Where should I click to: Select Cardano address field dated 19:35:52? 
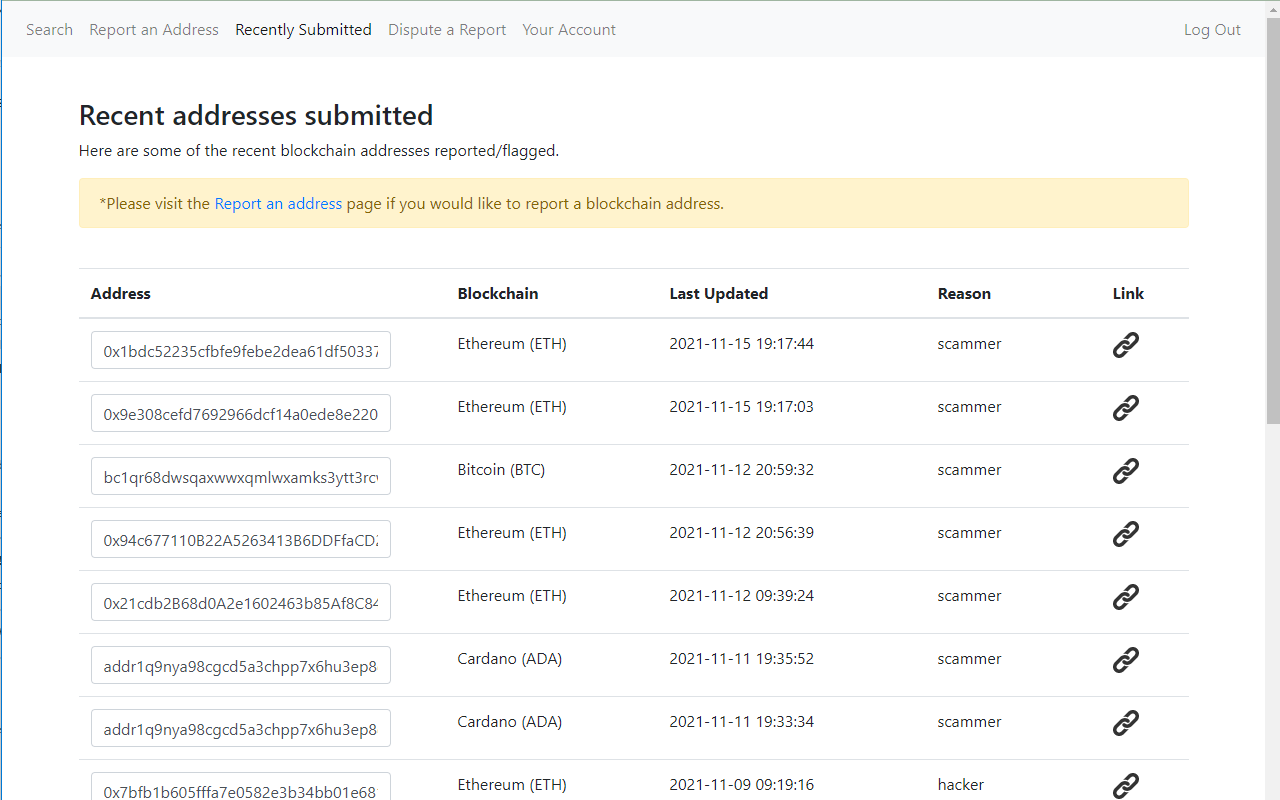pos(241,666)
